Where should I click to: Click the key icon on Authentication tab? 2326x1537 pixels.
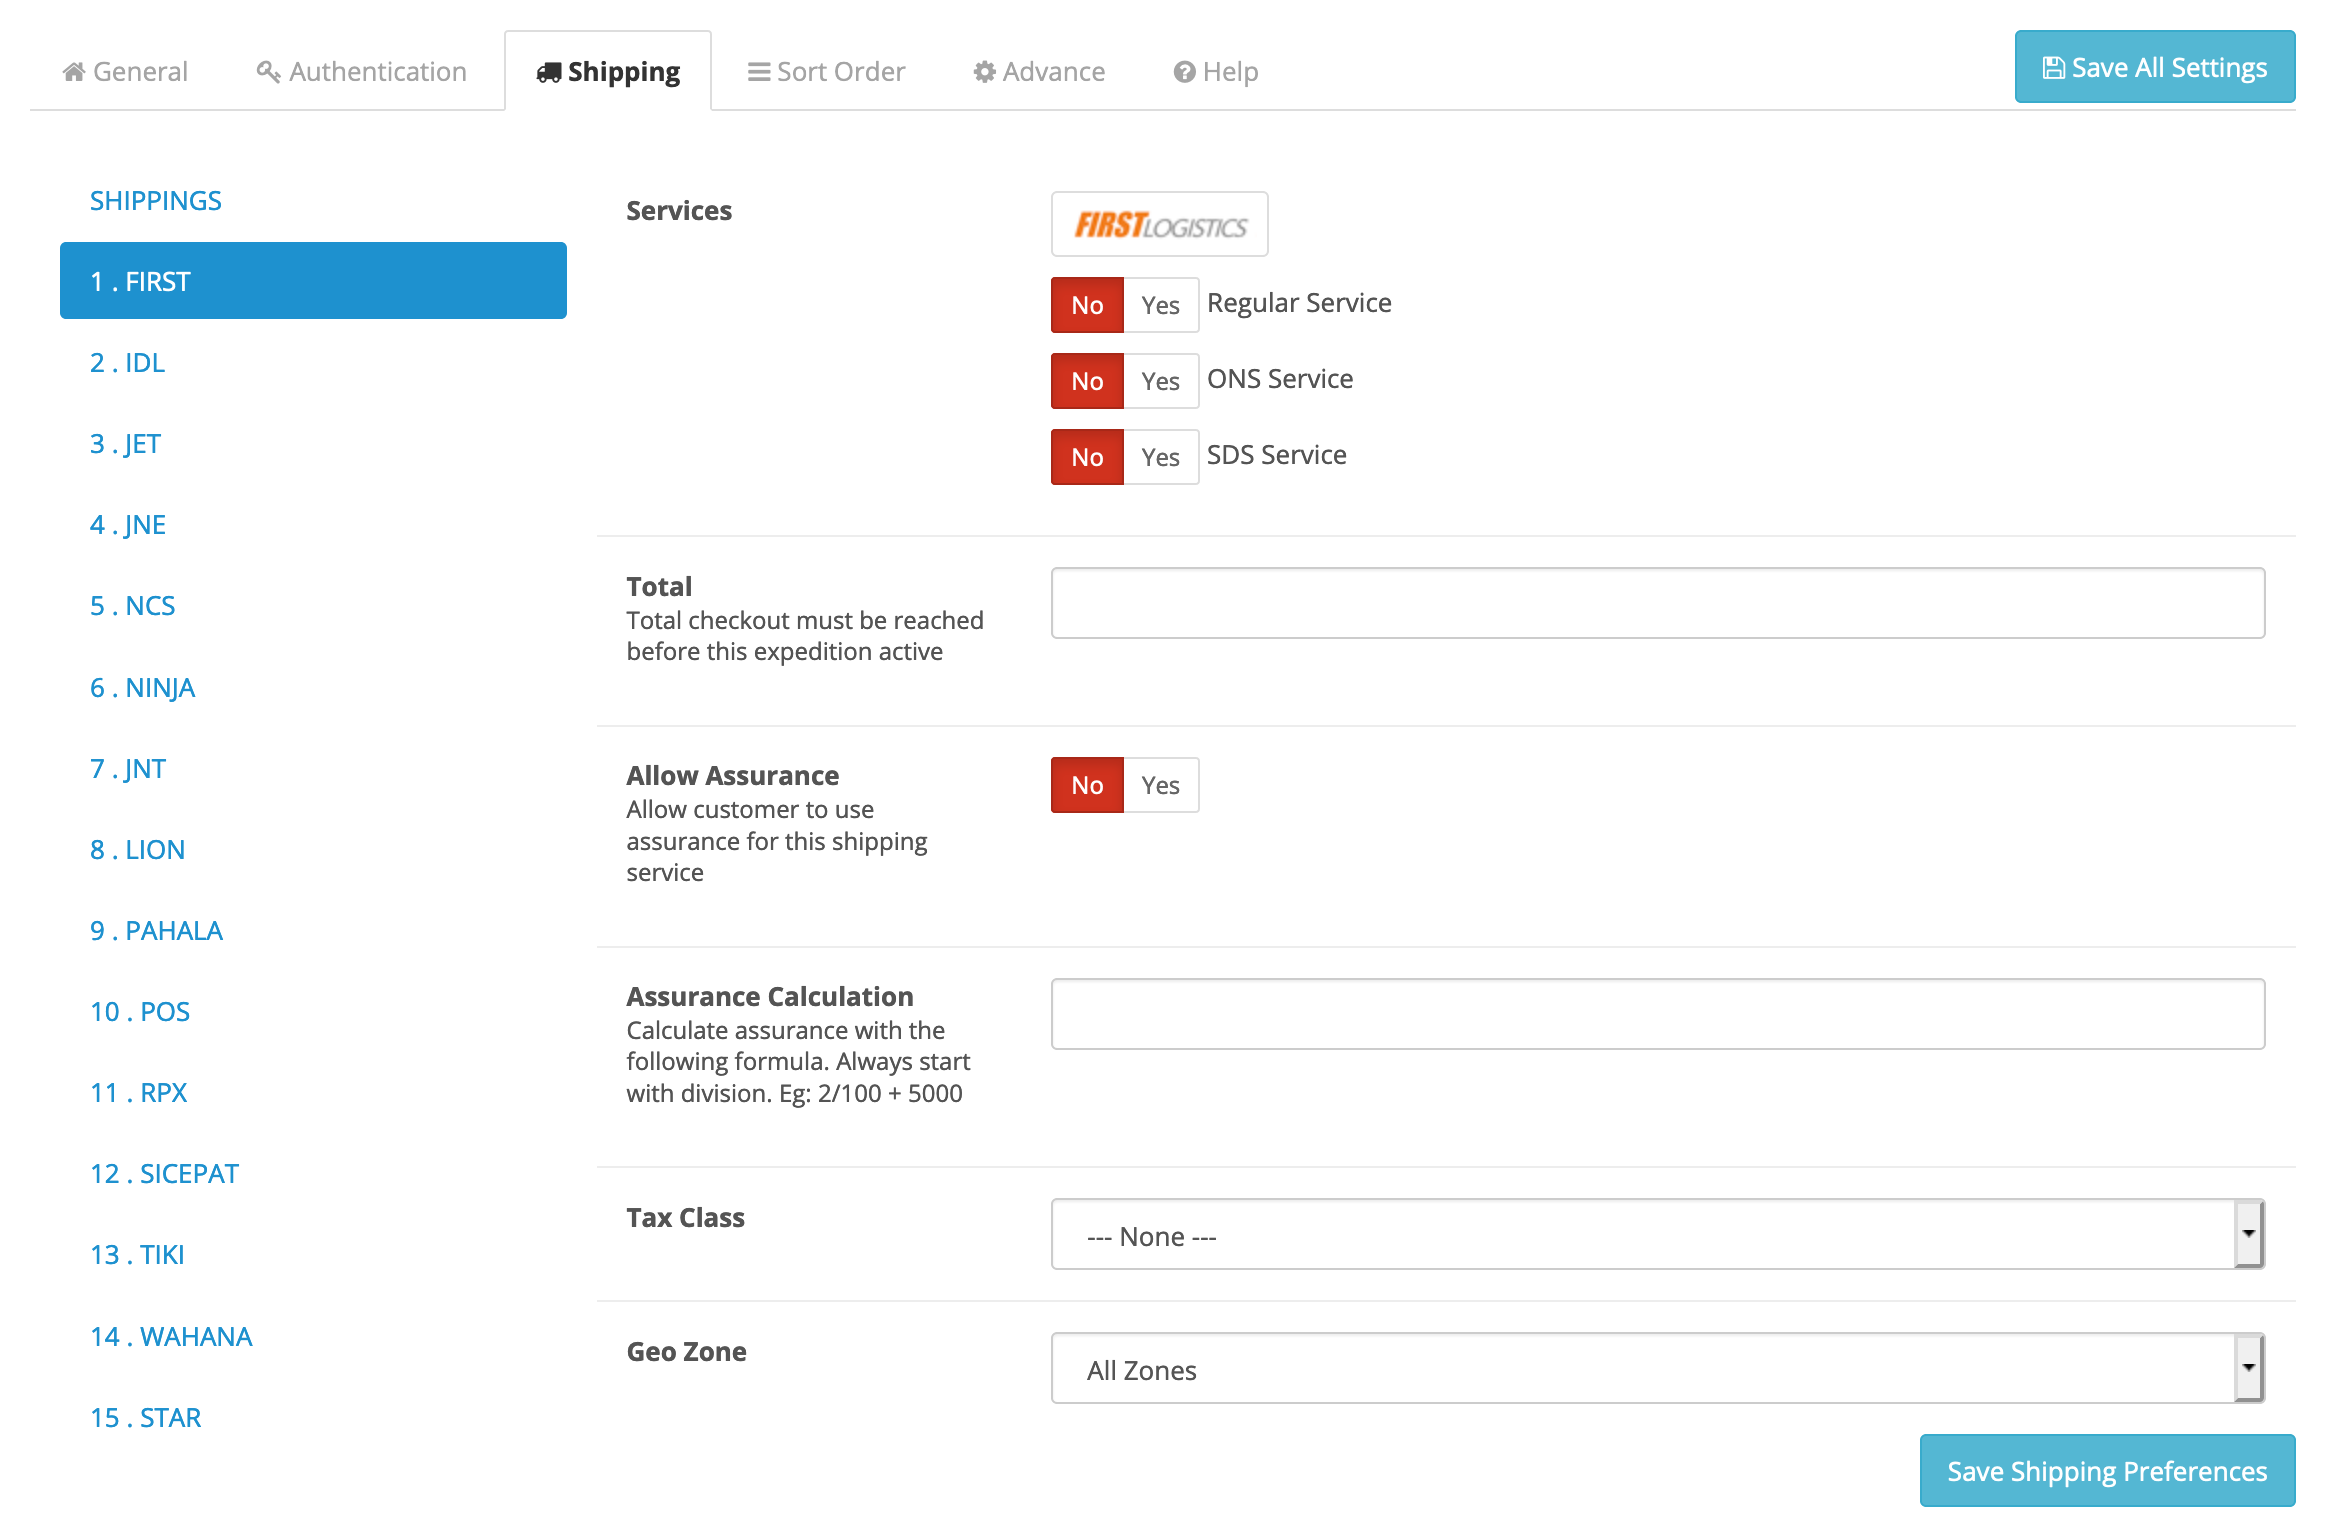coord(268,72)
